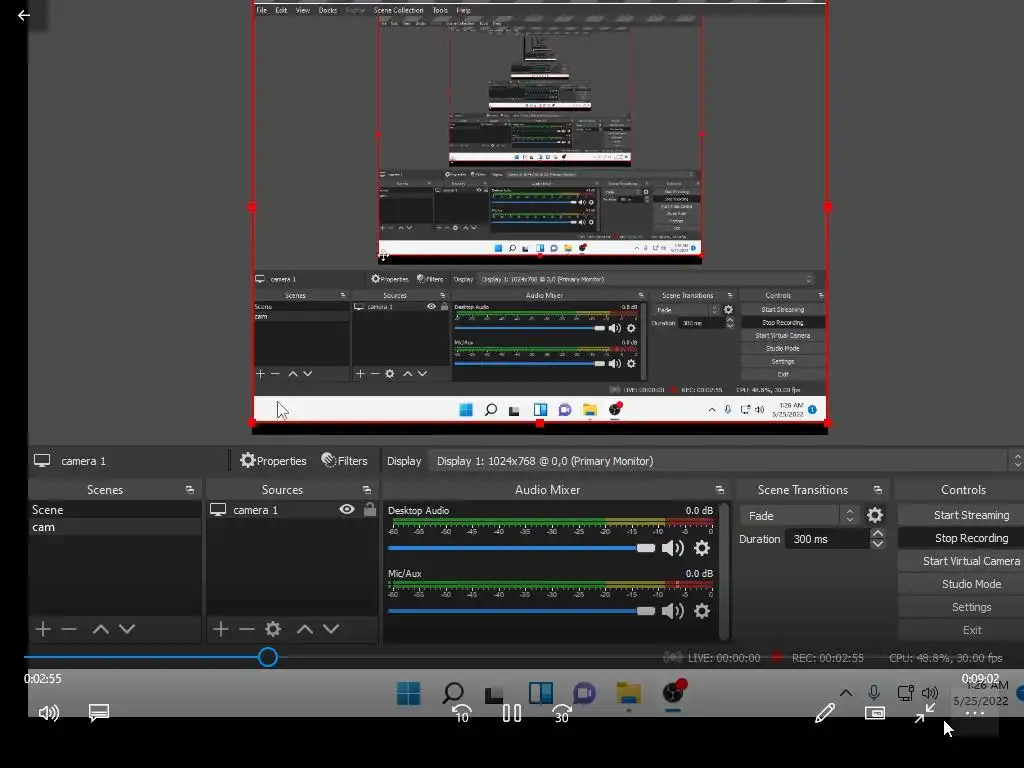Enable Studio Mode
Screen dimensions: 1024x768
961,584
